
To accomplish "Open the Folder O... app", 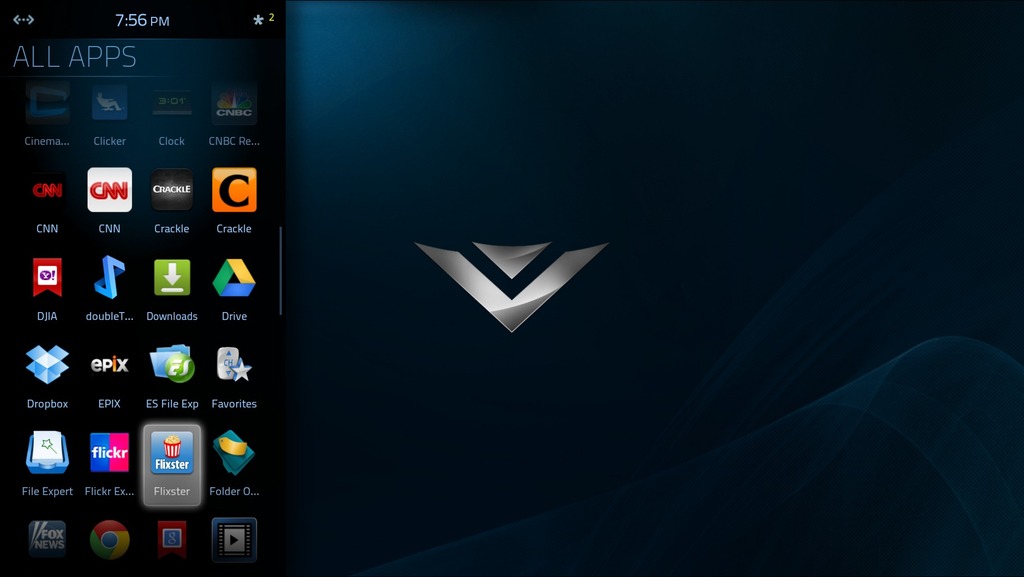I will (x=234, y=452).
